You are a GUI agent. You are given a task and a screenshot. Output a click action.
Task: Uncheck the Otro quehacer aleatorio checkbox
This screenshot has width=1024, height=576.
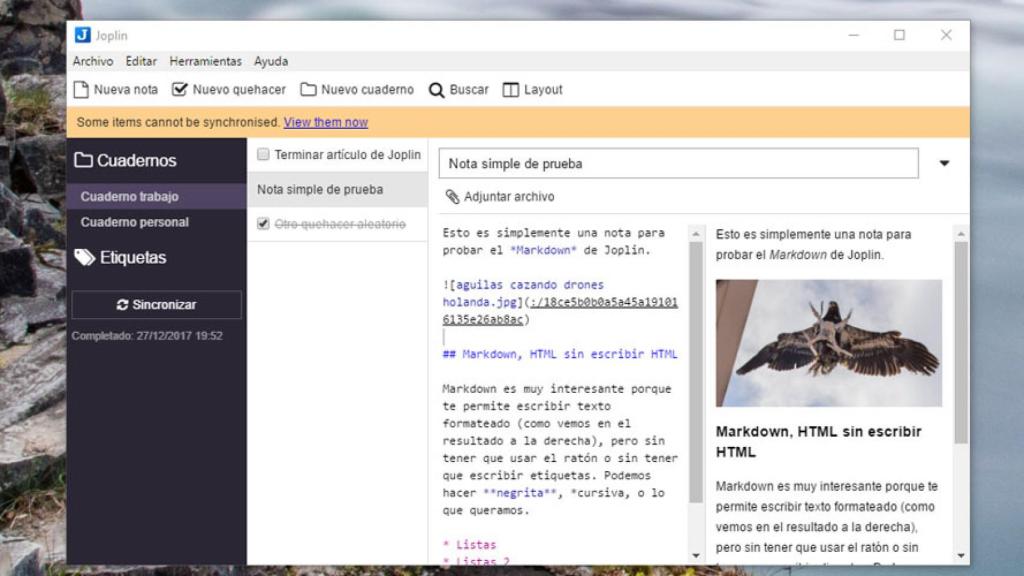point(266,225)
